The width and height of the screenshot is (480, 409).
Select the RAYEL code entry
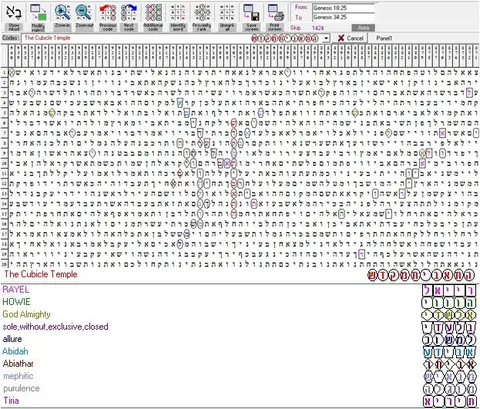tap(16, 289)
